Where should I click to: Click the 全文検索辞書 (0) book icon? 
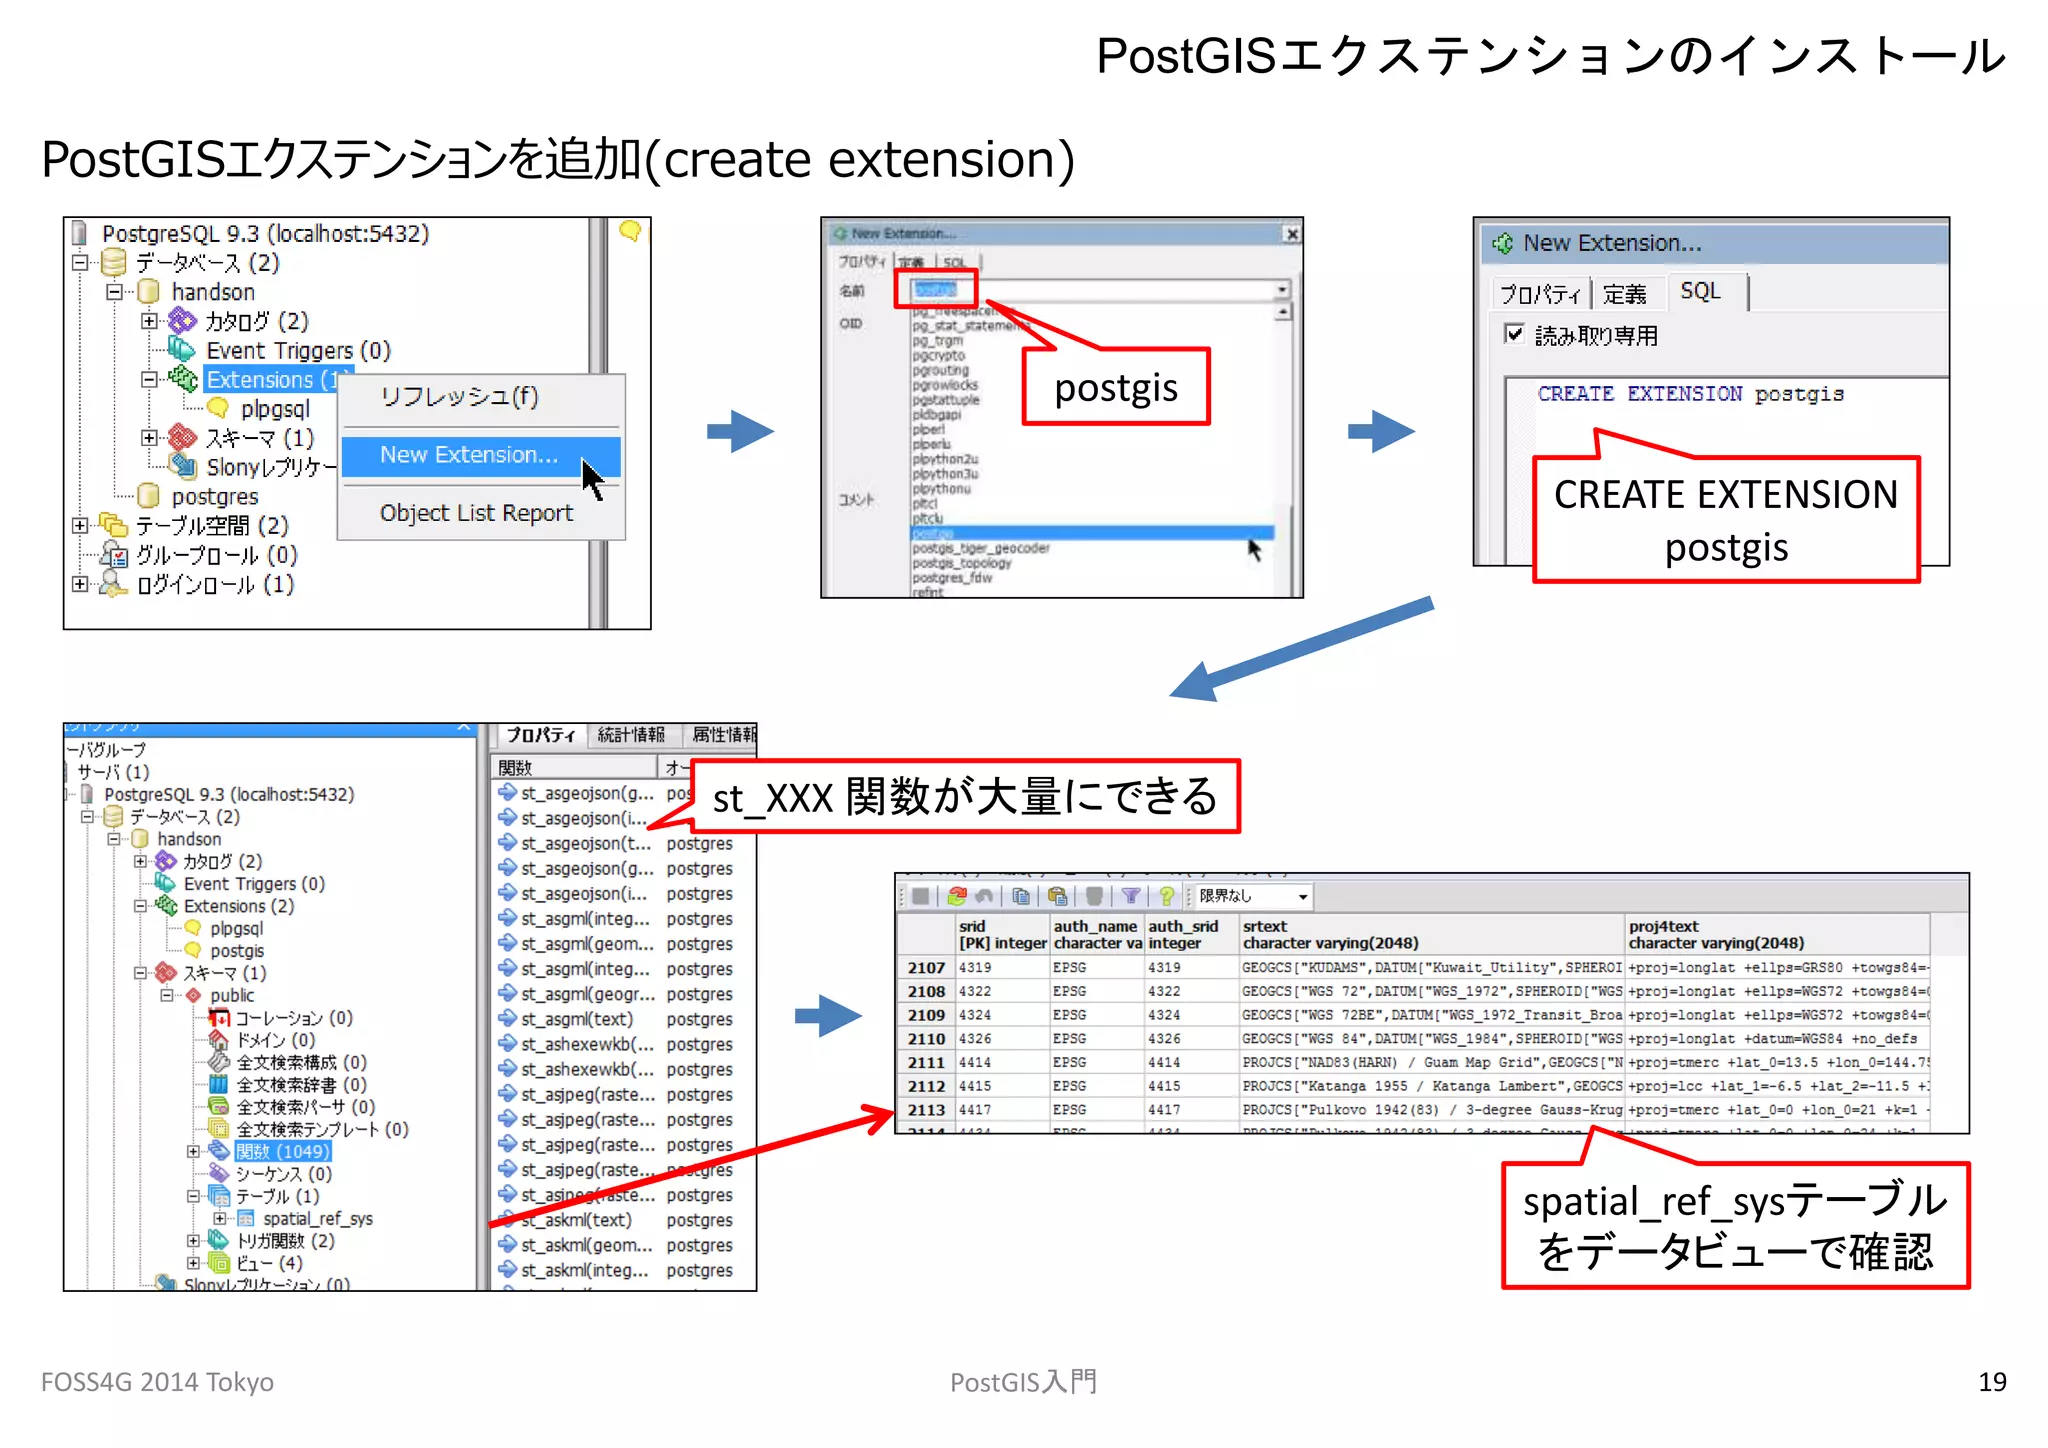(219, 1084)
